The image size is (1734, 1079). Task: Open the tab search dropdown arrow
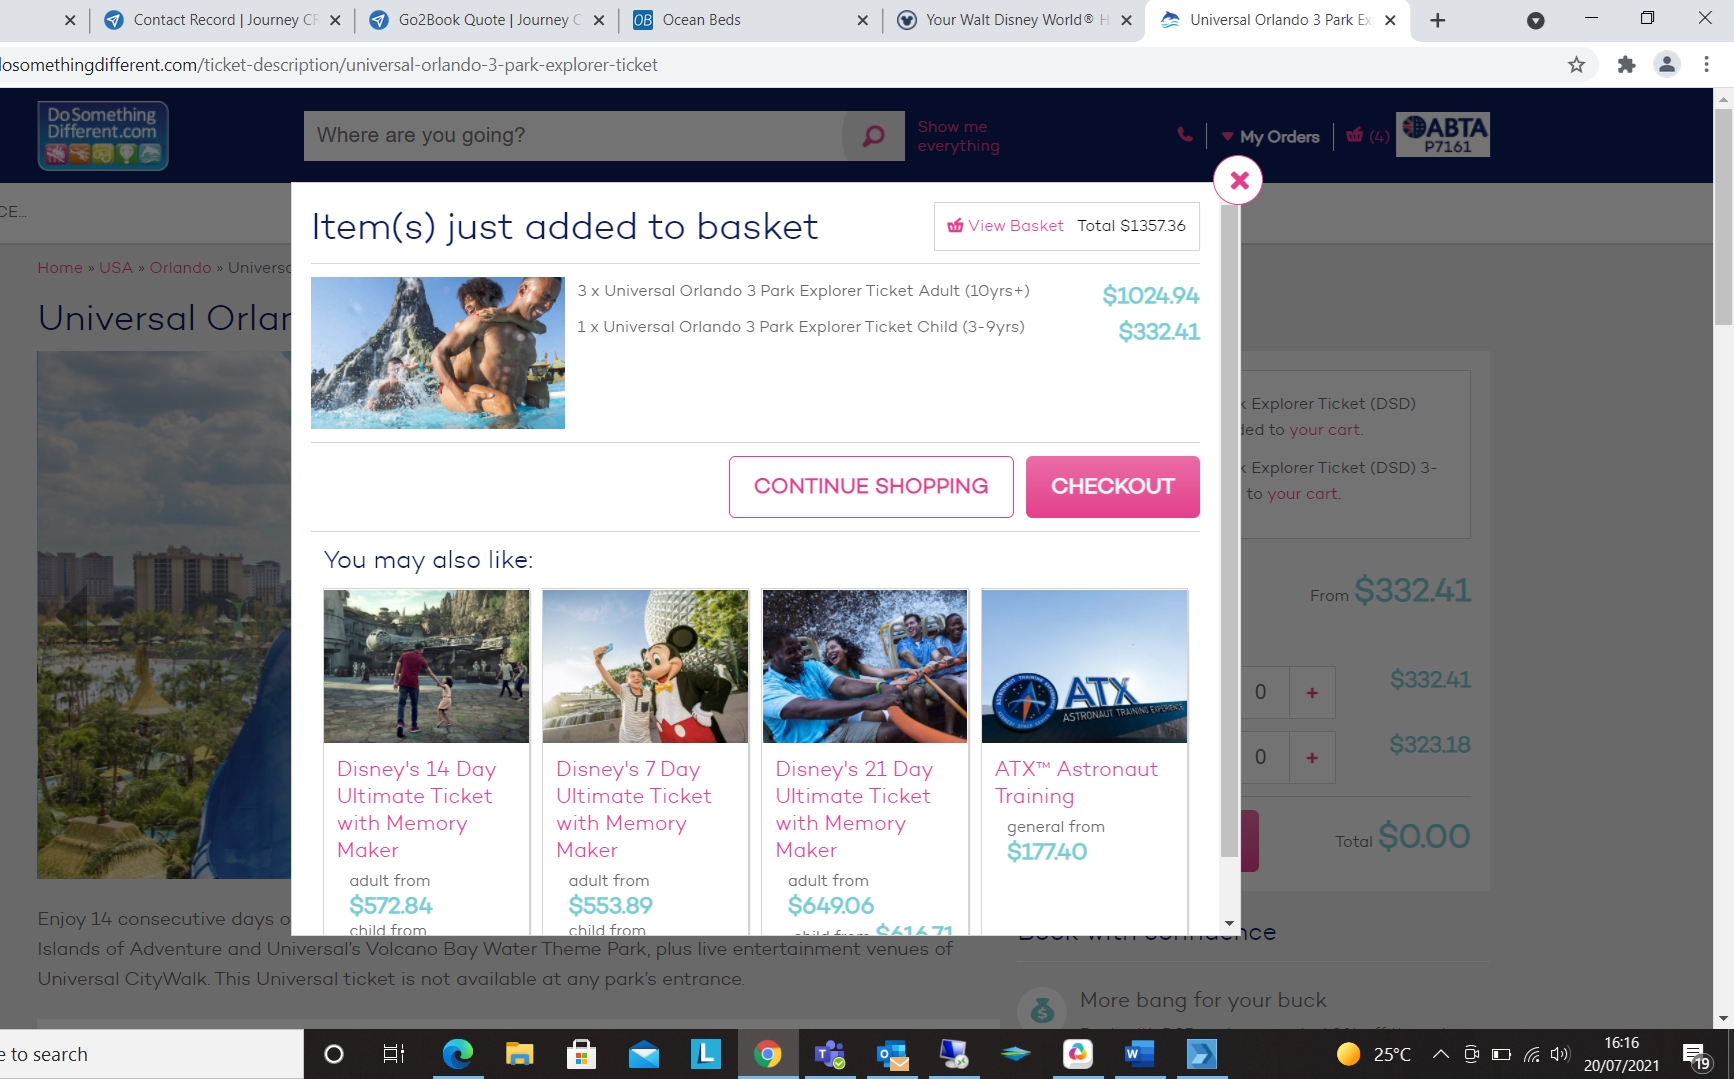pyautogui.click(x=1536, y=20)
